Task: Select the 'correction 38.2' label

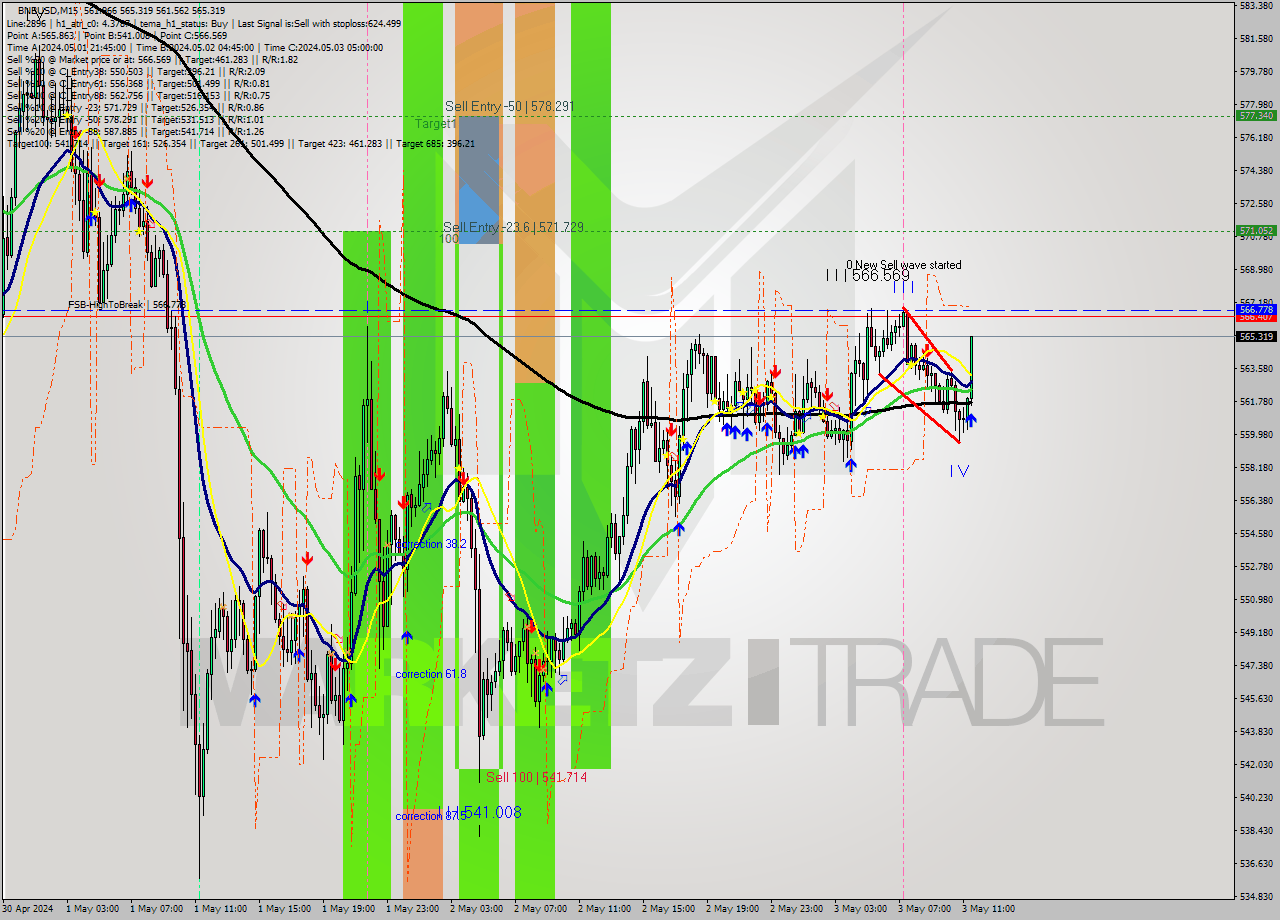Action: [431, 544]
